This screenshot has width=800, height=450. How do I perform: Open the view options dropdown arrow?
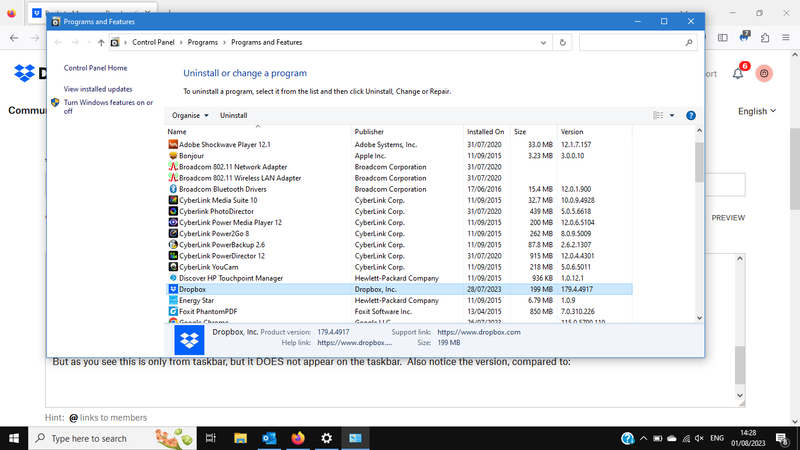tap(672, 115)
